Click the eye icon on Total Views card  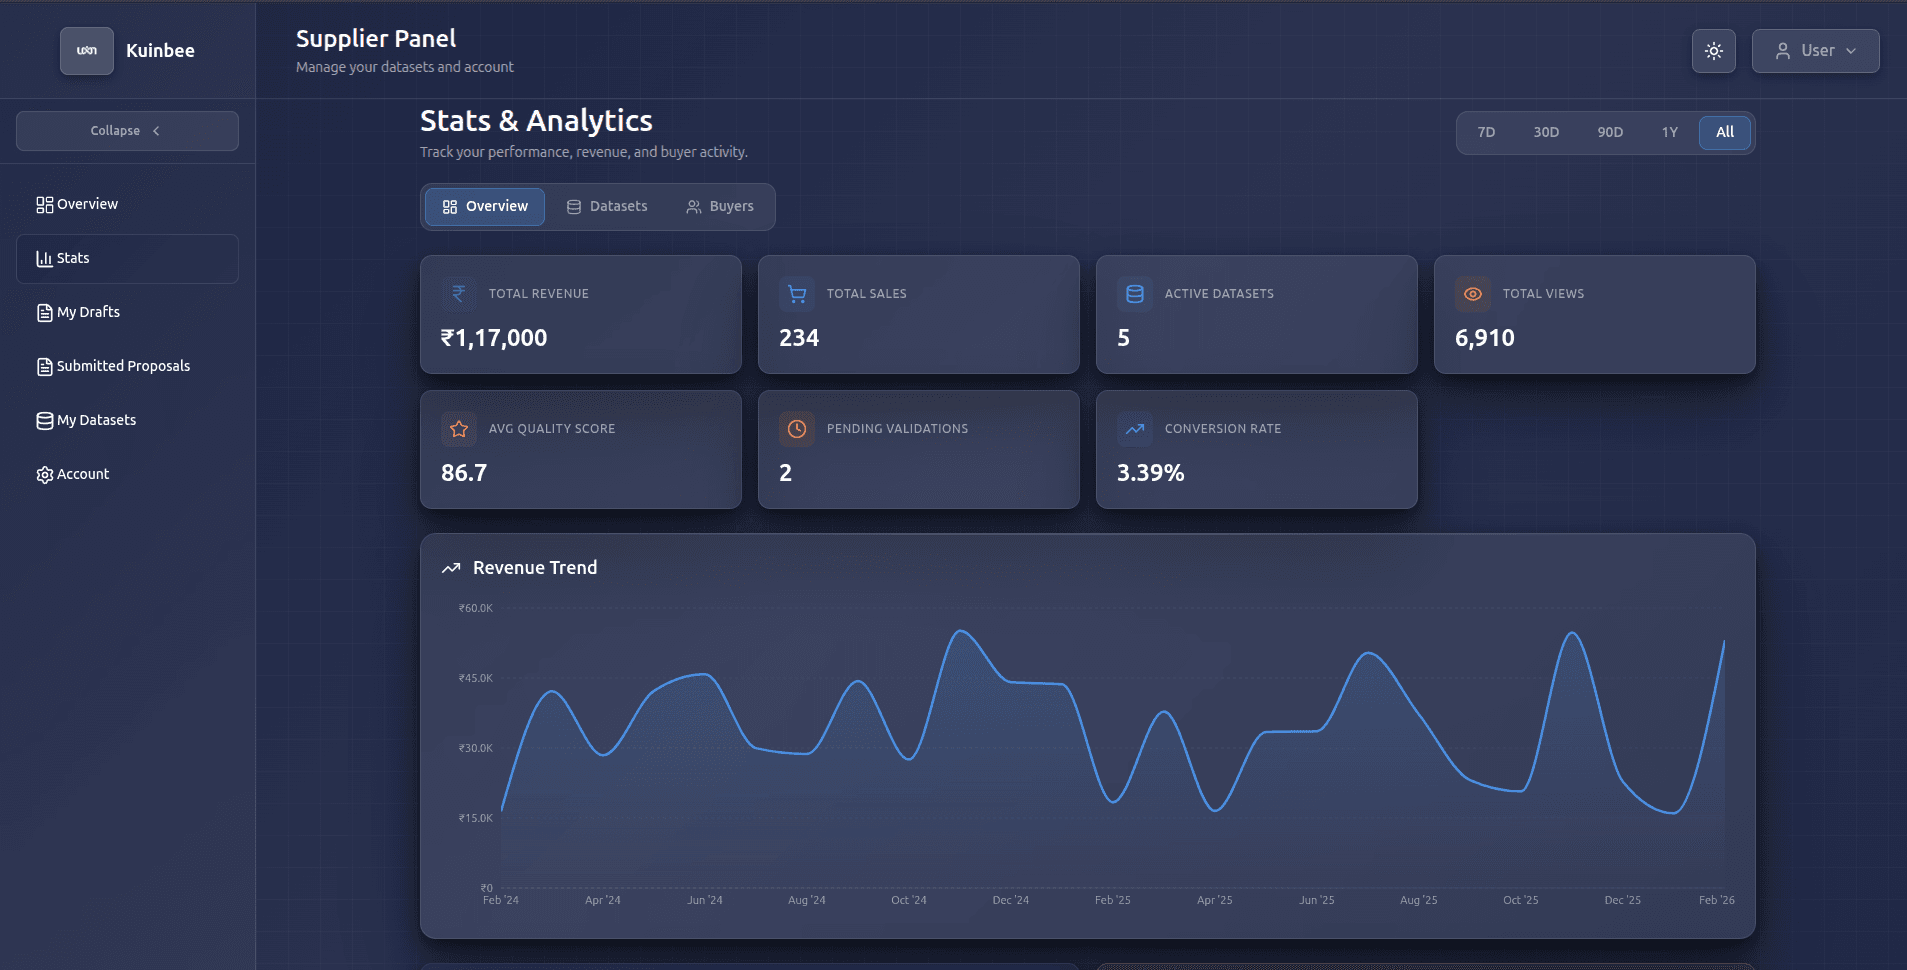pyautogui.click(x=1472, y=293)
